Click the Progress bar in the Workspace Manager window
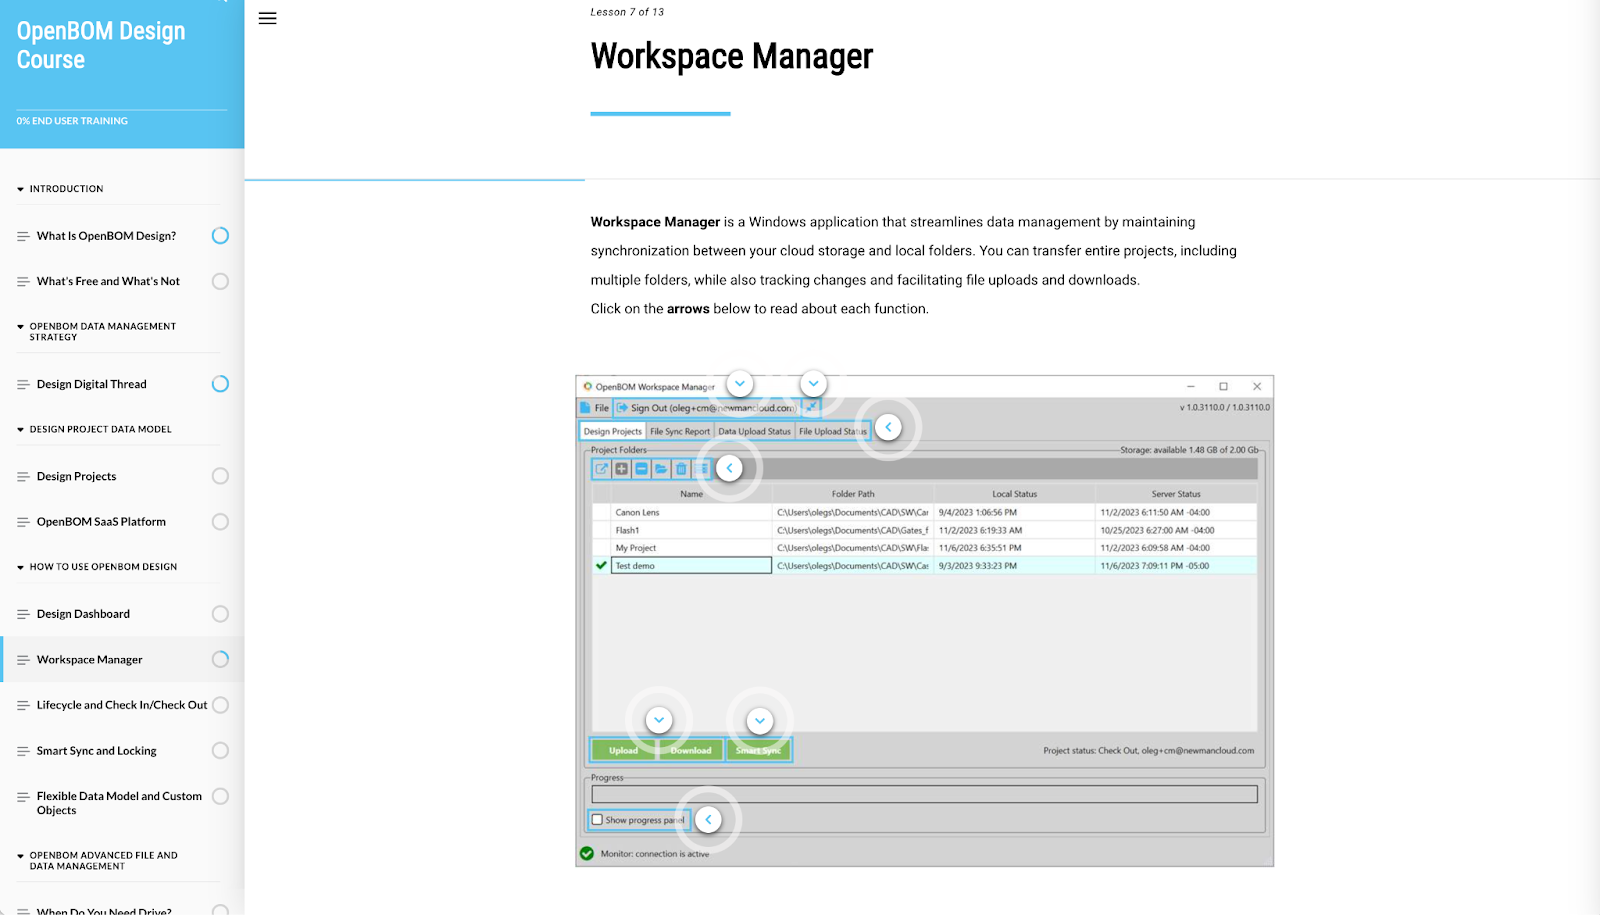 [924, 794]
